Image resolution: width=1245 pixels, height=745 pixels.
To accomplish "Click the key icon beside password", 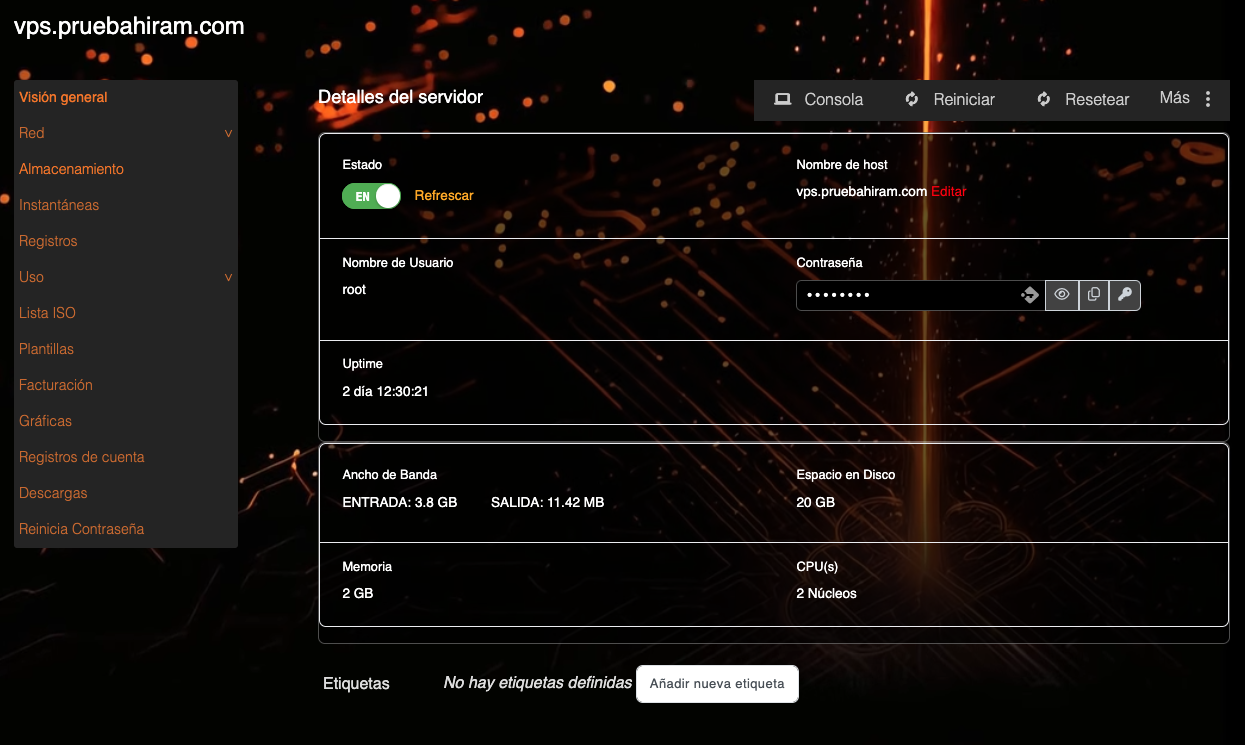I will click(x=1125, y=295).
